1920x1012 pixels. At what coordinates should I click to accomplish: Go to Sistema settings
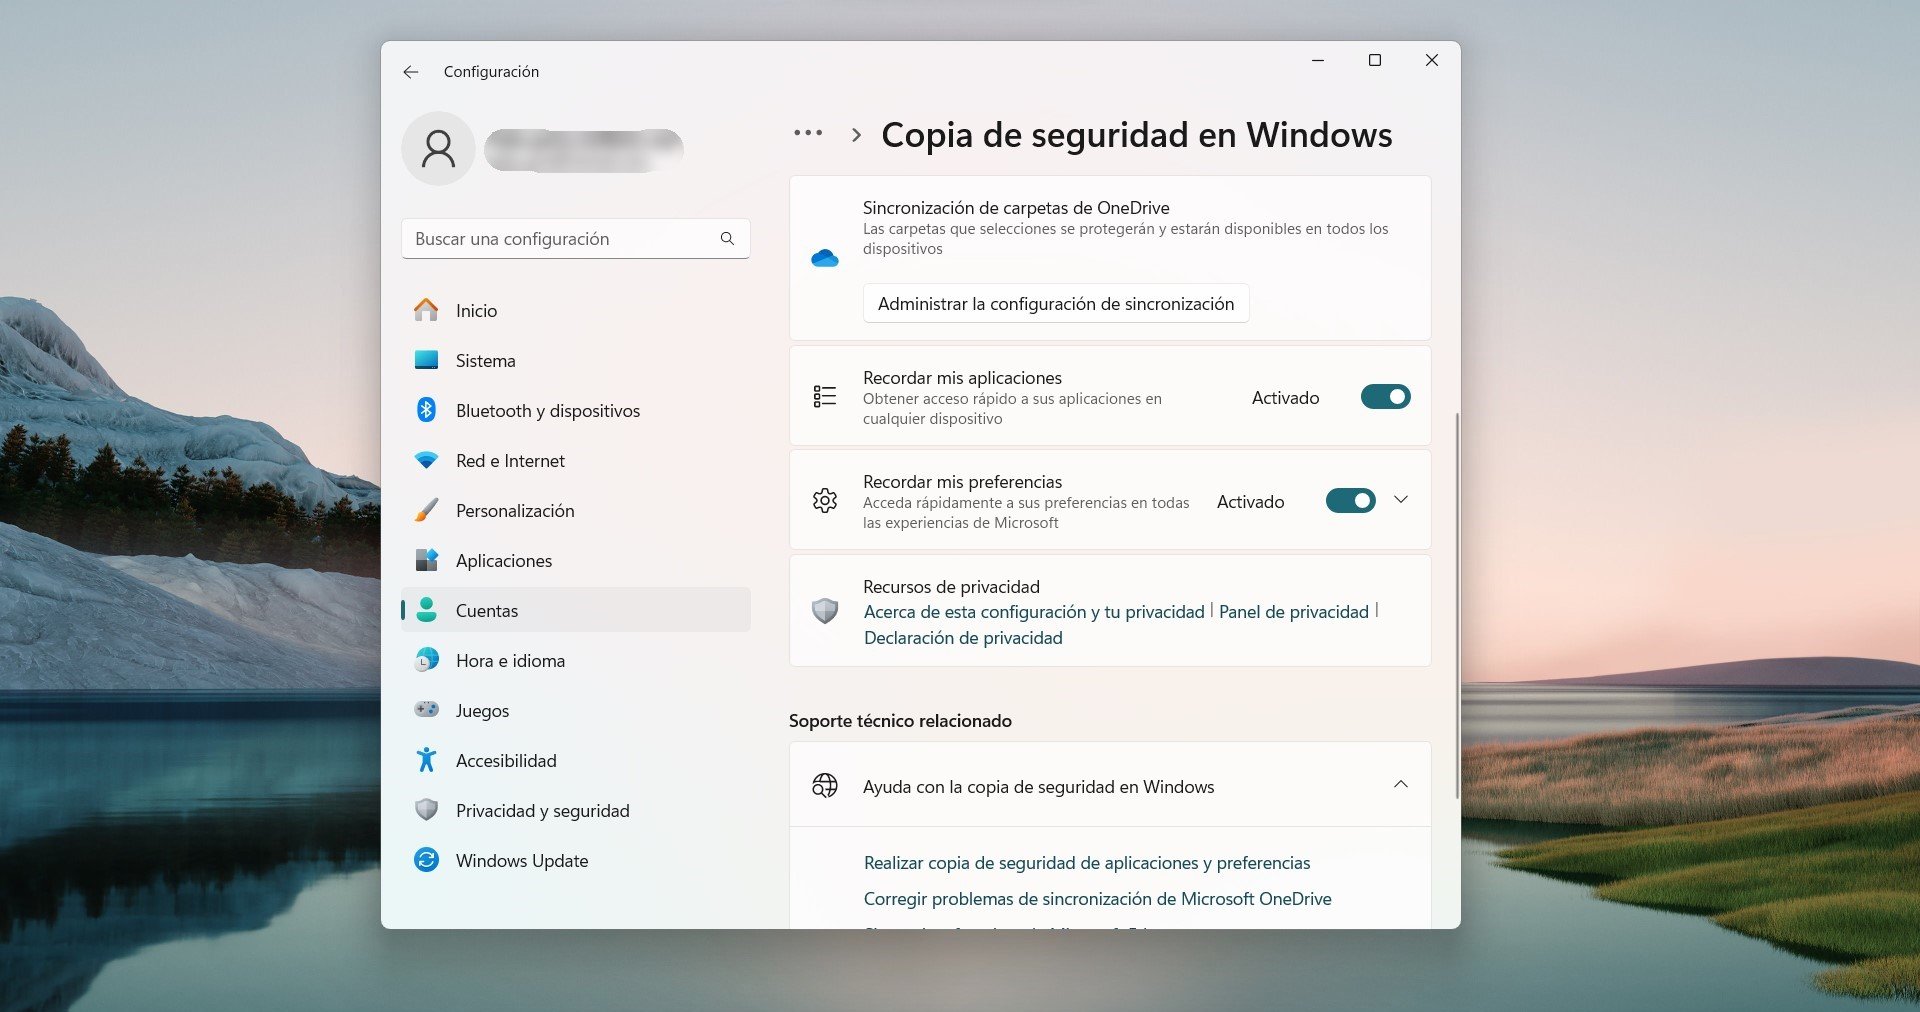tap(575, 360)
